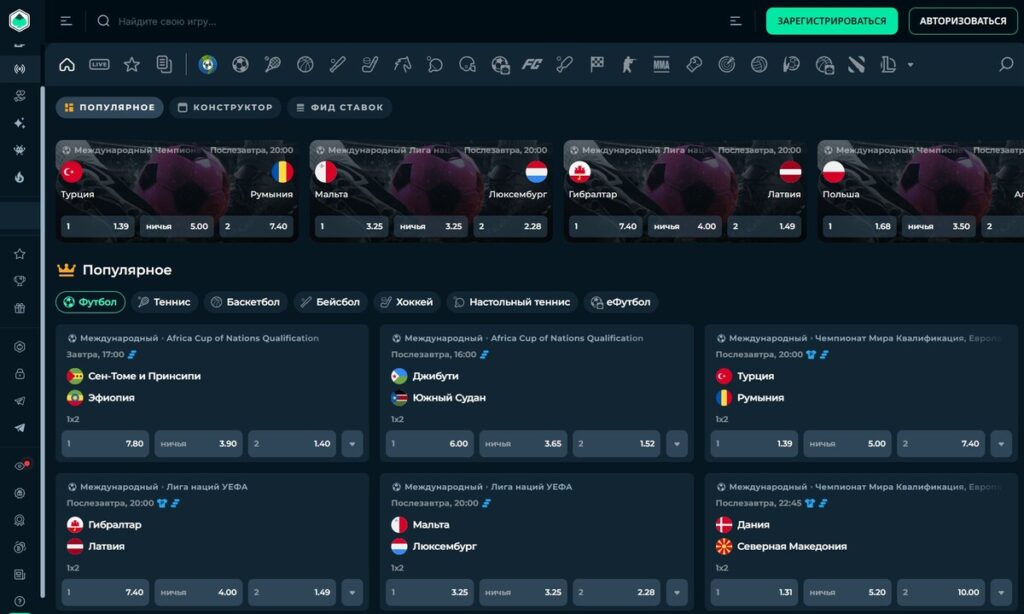Screen dimensions: 1024x614
Task: Open the bet slips coupon icon
Action: [164, 64]
